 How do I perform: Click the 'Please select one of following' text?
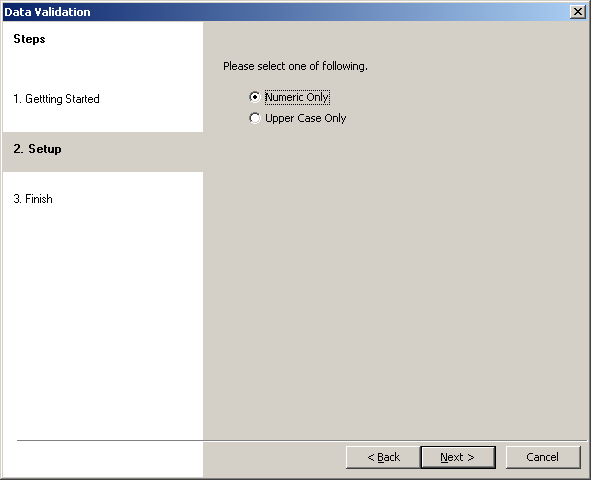pos(295,66)
